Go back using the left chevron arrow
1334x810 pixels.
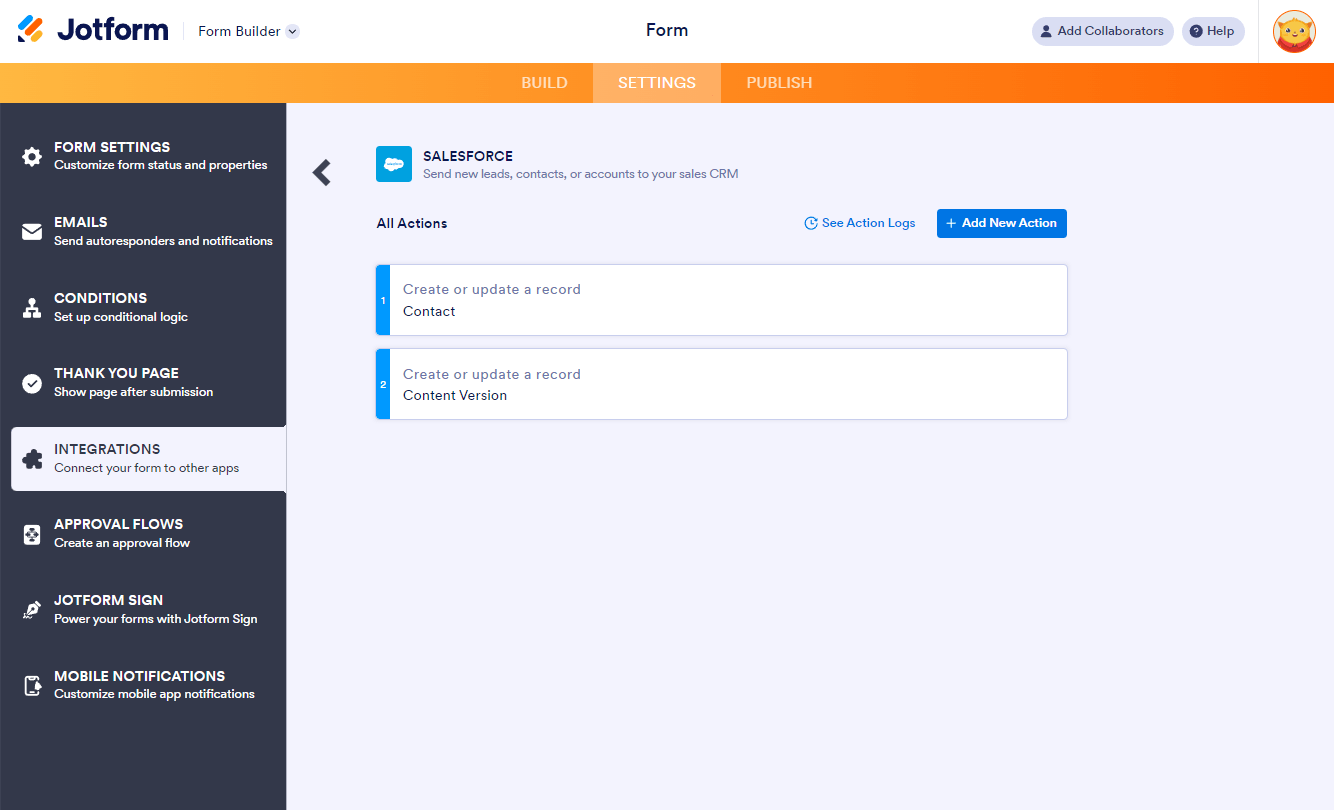[321, 172]
